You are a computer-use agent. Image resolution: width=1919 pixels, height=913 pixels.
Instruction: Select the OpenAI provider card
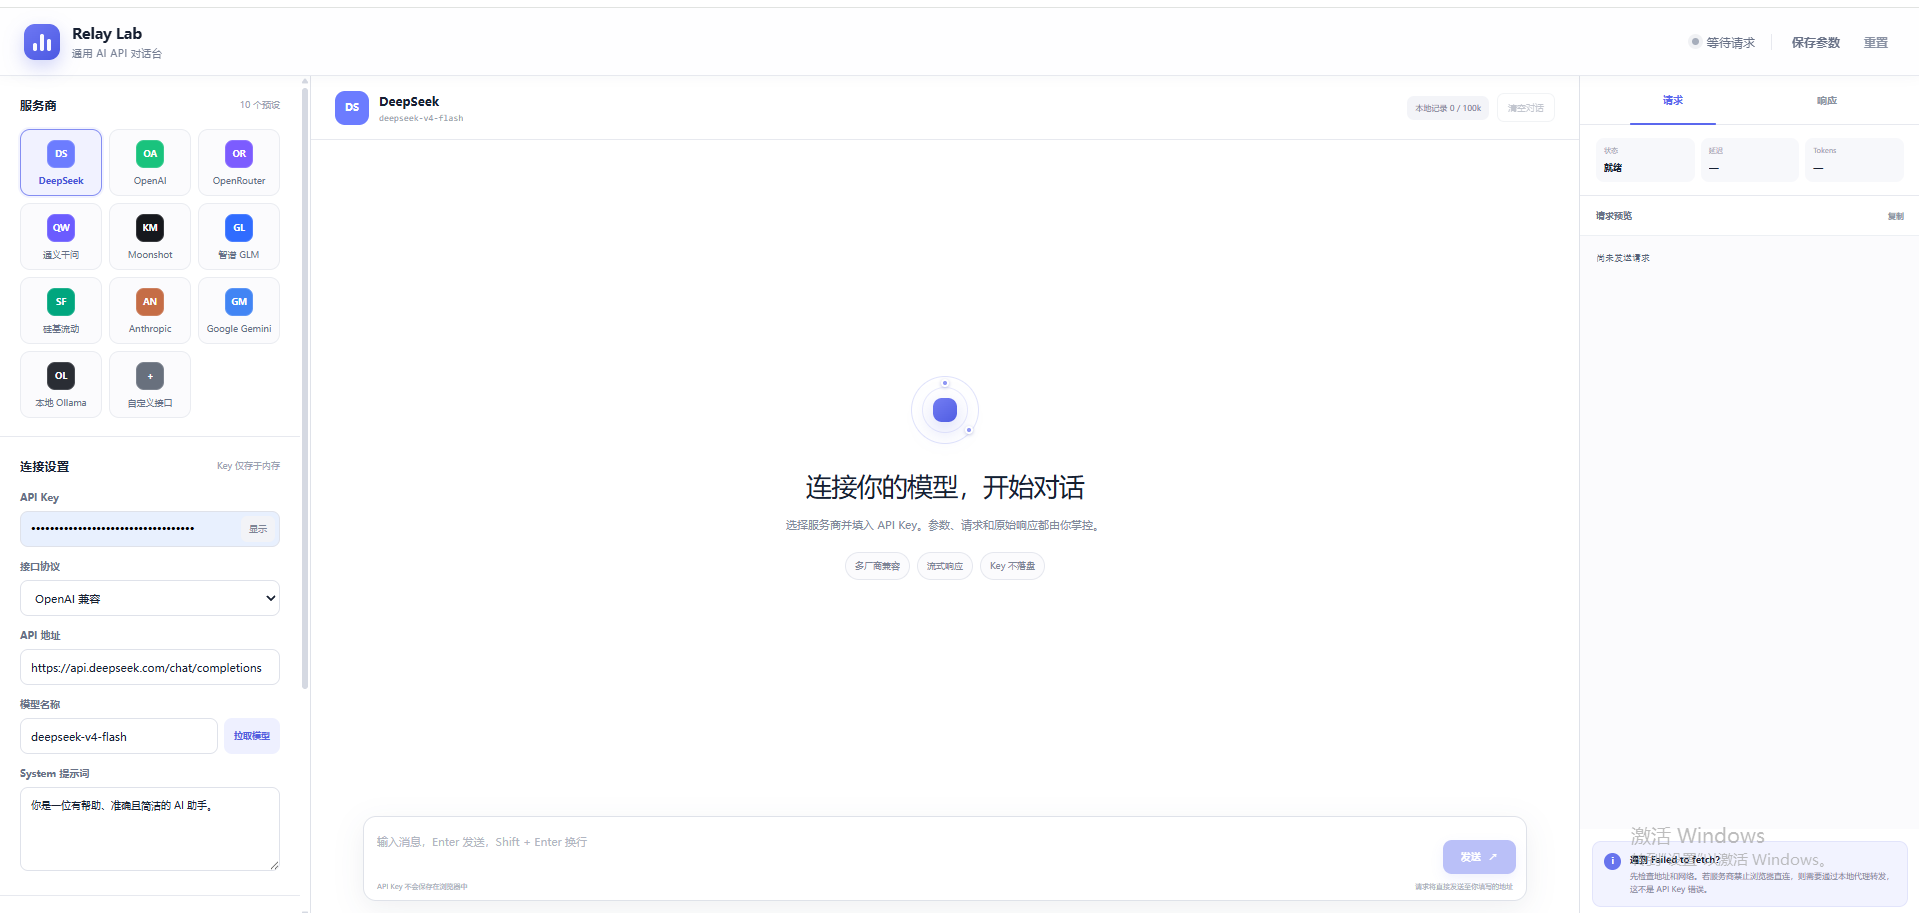click(x=150, y=162)
